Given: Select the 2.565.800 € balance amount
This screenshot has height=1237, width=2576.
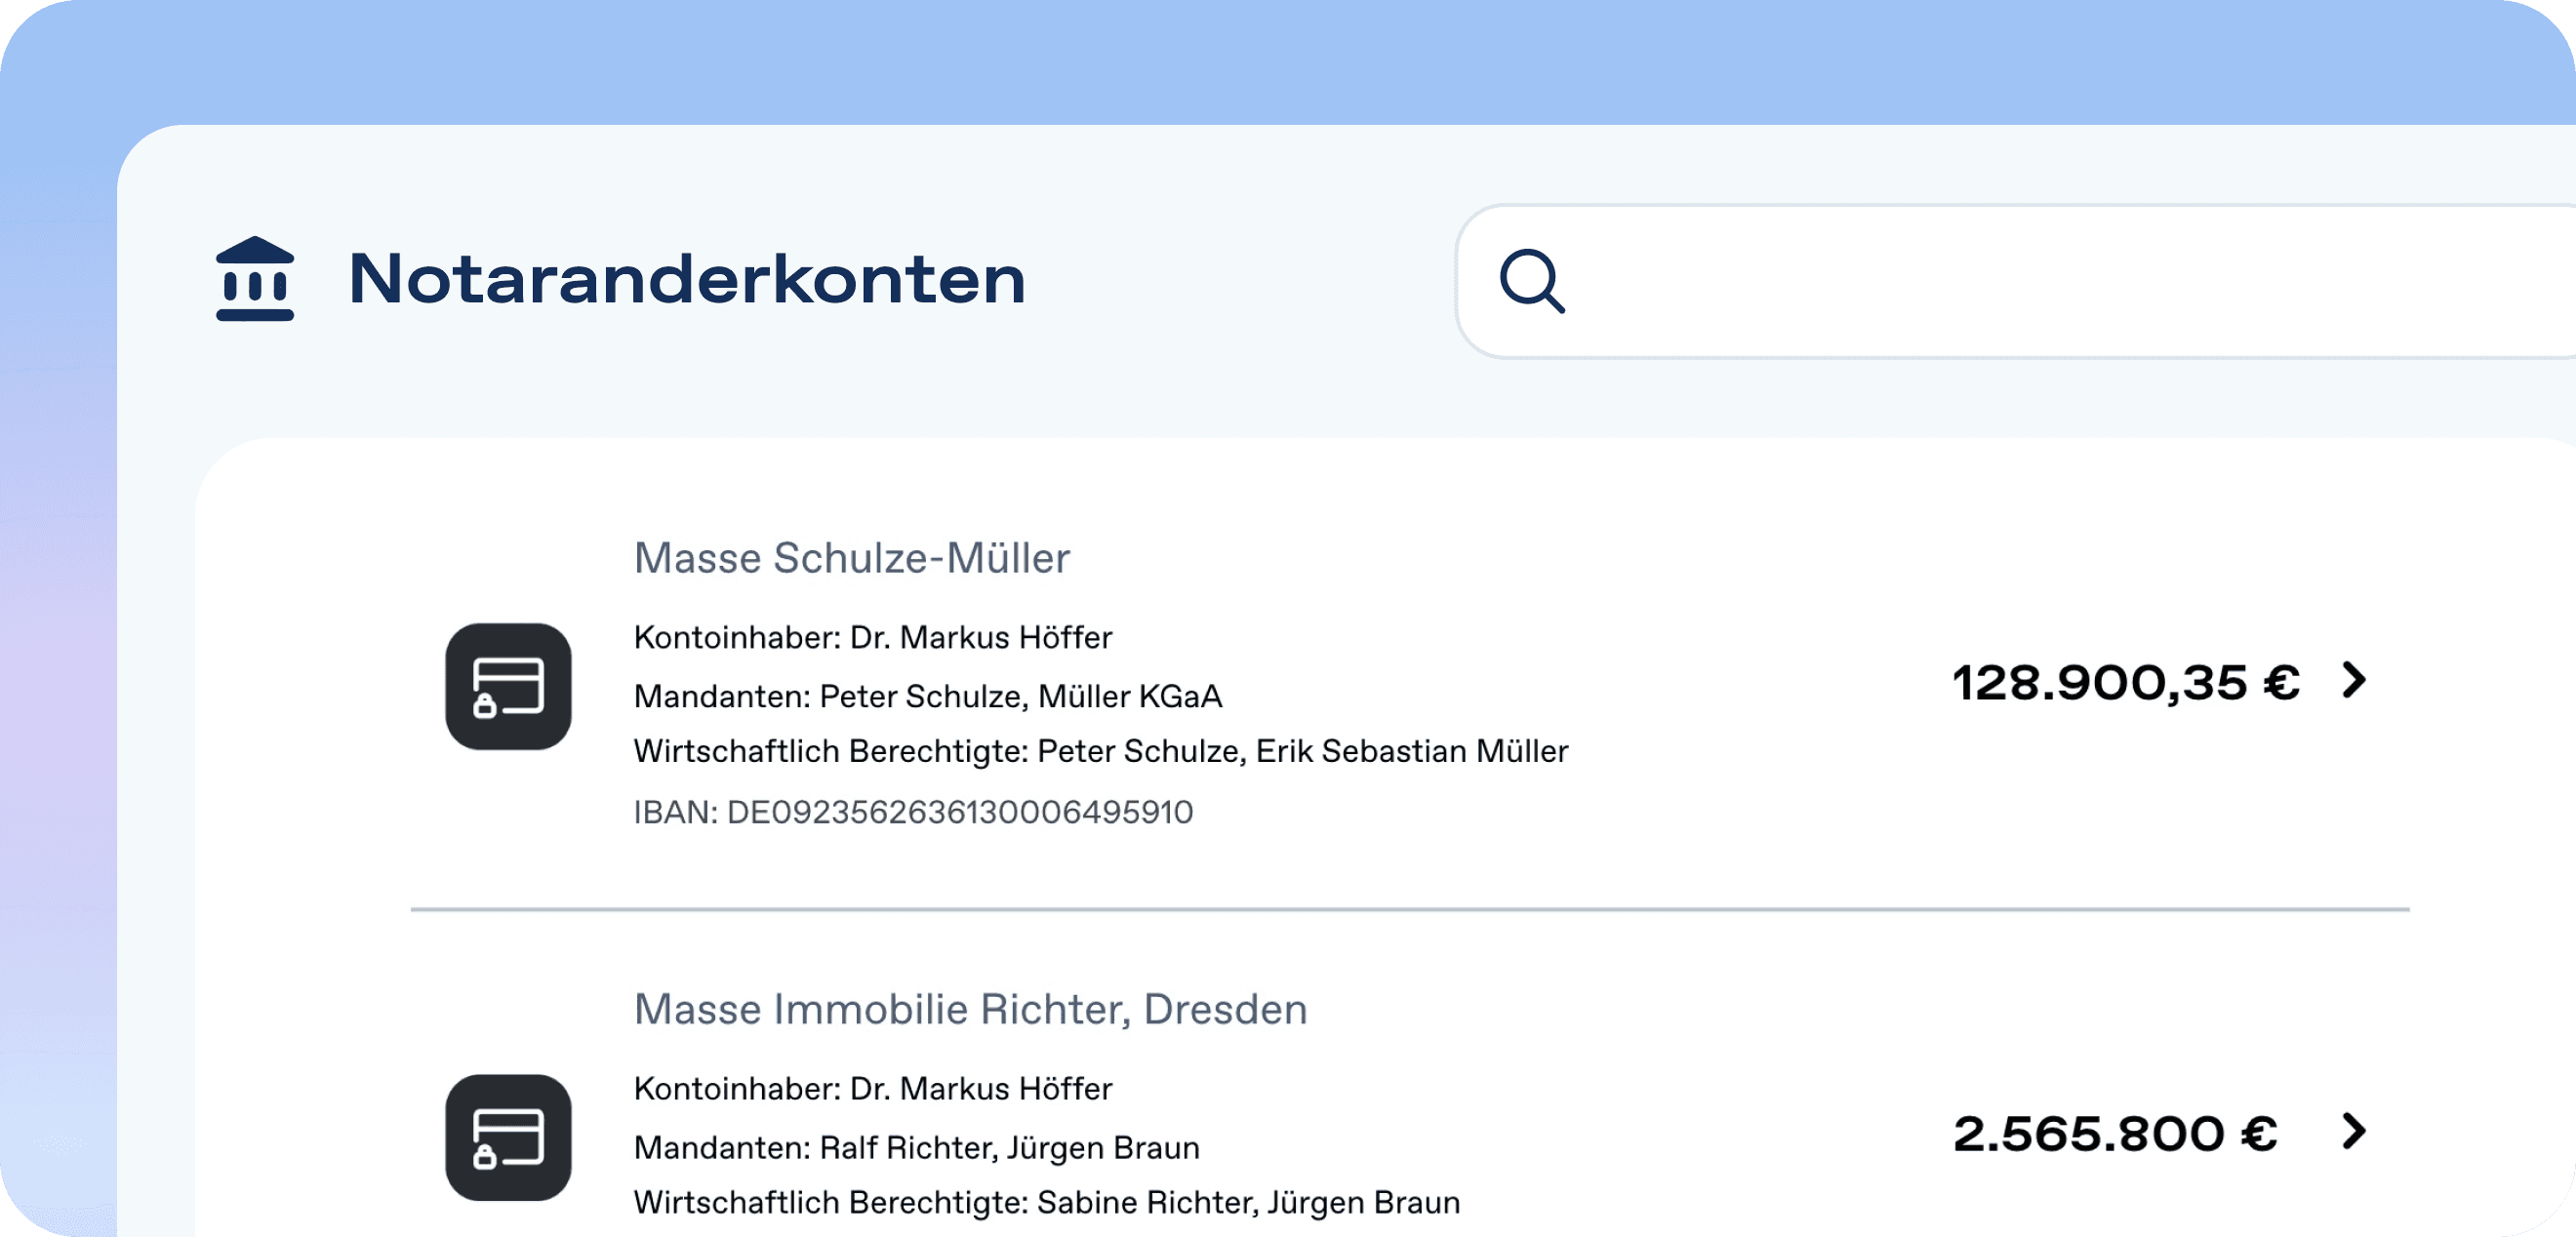Looking at the screenshot, I should coord(2114,1134).
